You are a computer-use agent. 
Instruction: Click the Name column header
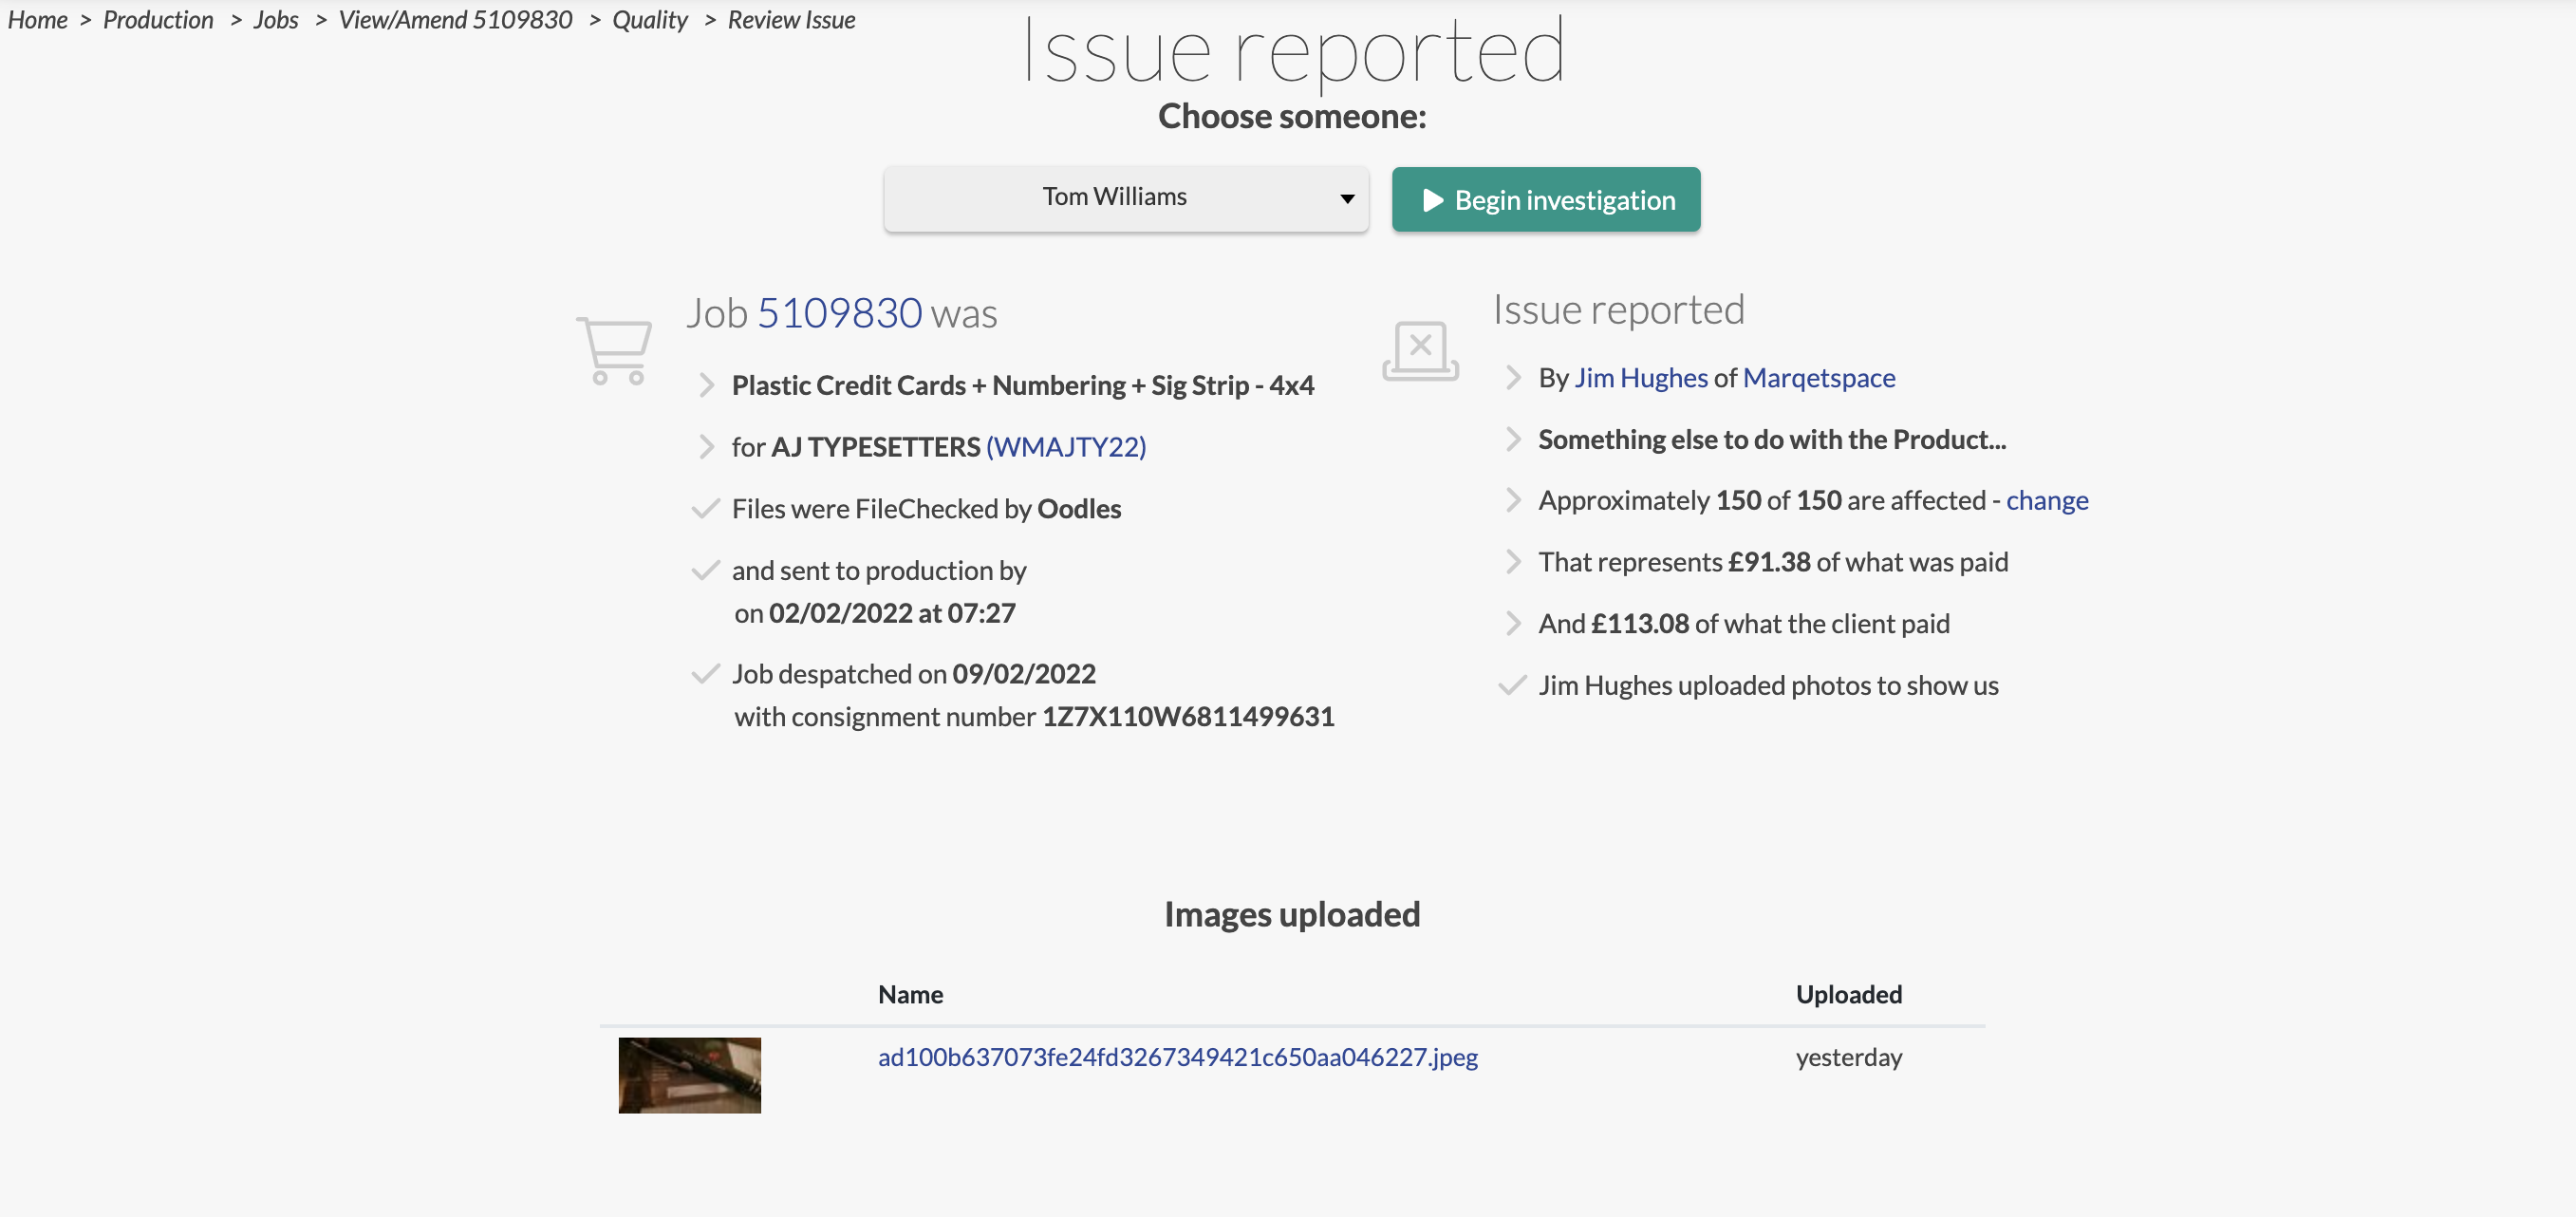[x=911, y=995]
